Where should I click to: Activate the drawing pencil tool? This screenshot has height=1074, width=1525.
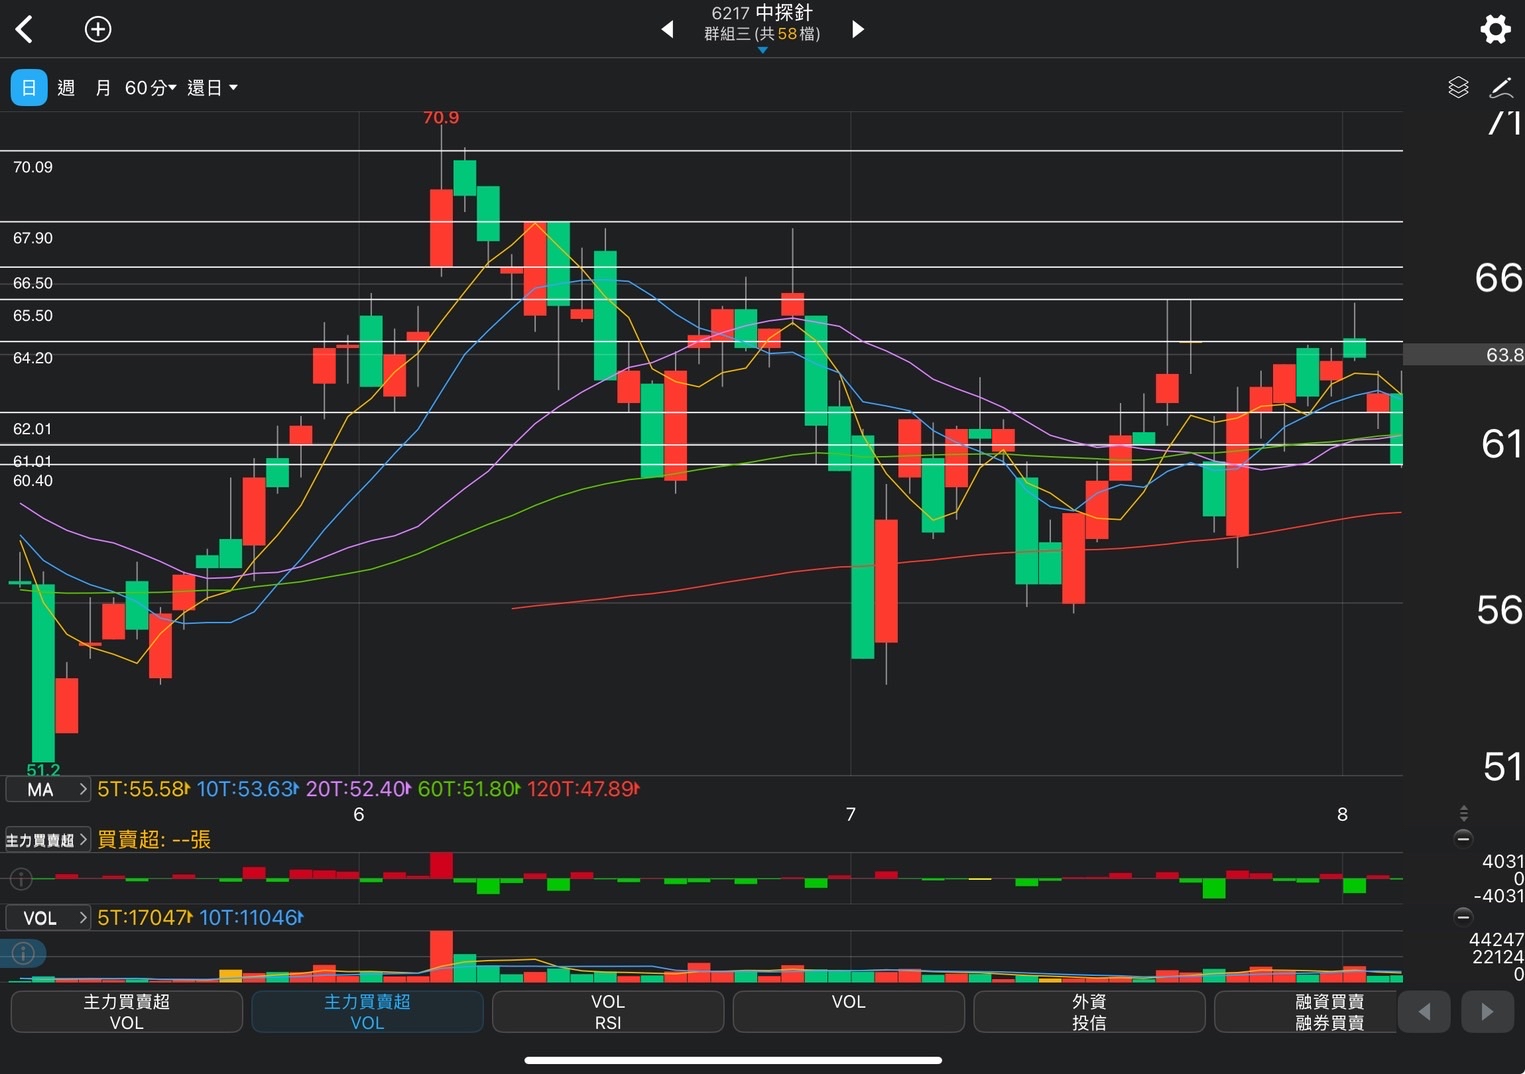tap(1501, 88)
